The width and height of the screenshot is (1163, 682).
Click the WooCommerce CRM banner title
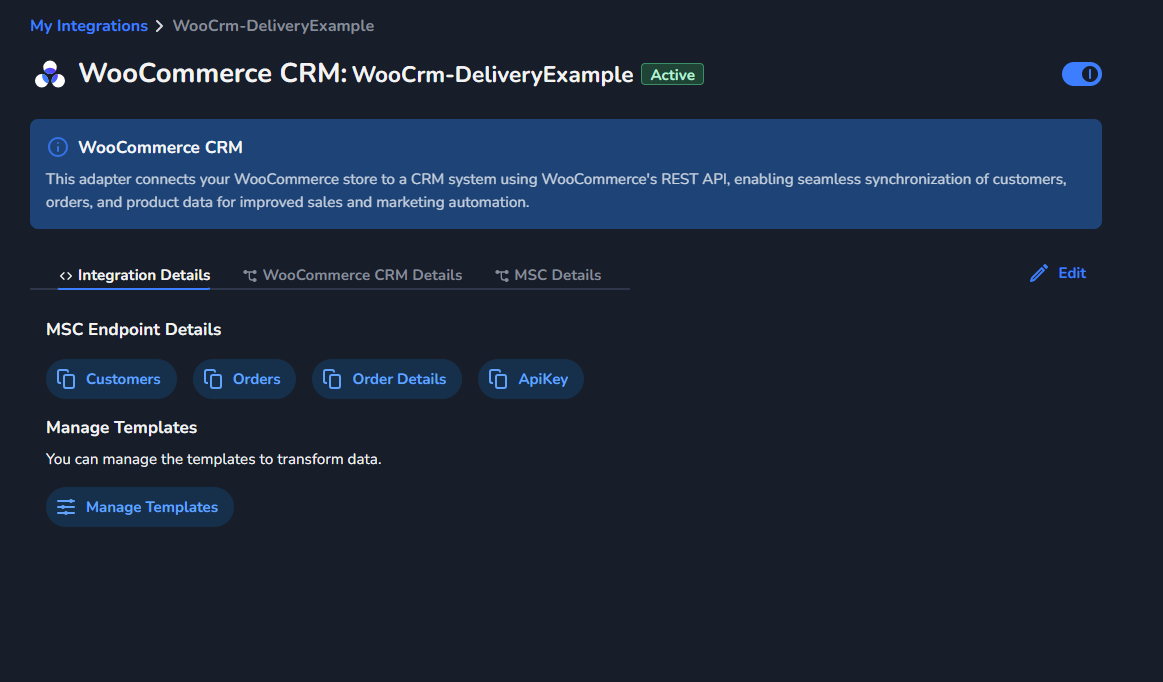[x=160, y=148]
